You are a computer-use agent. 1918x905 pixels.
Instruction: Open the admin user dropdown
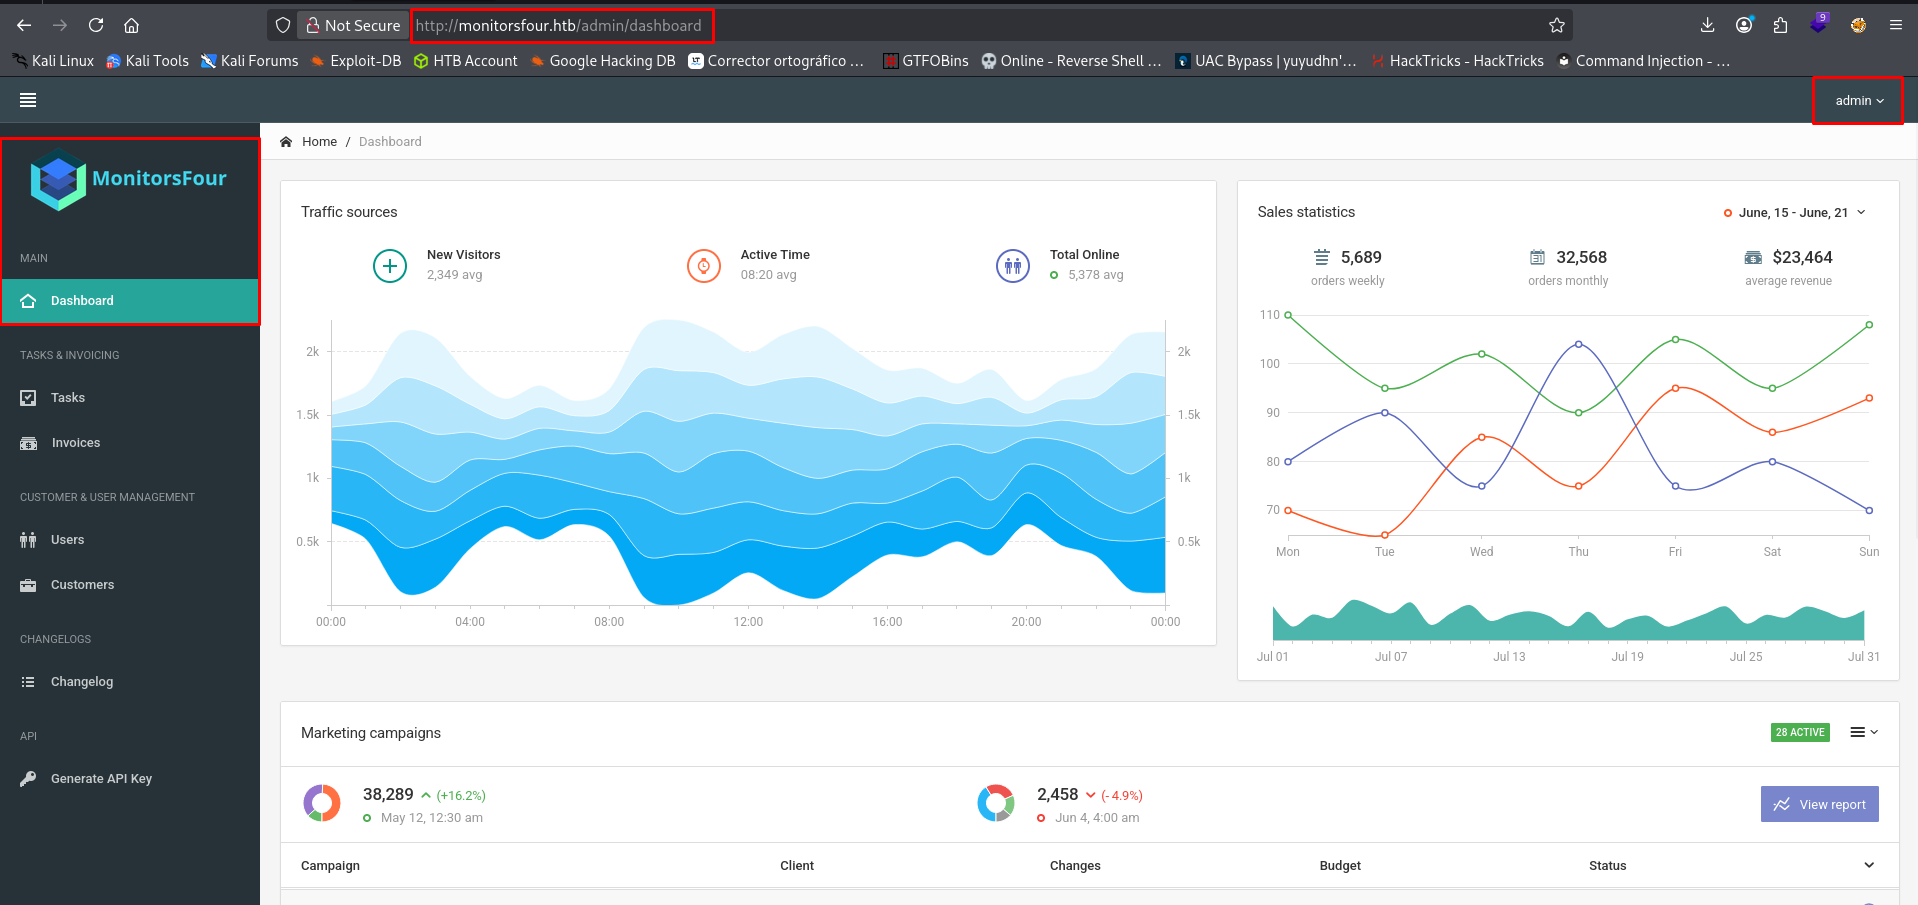pos(1858,101)
